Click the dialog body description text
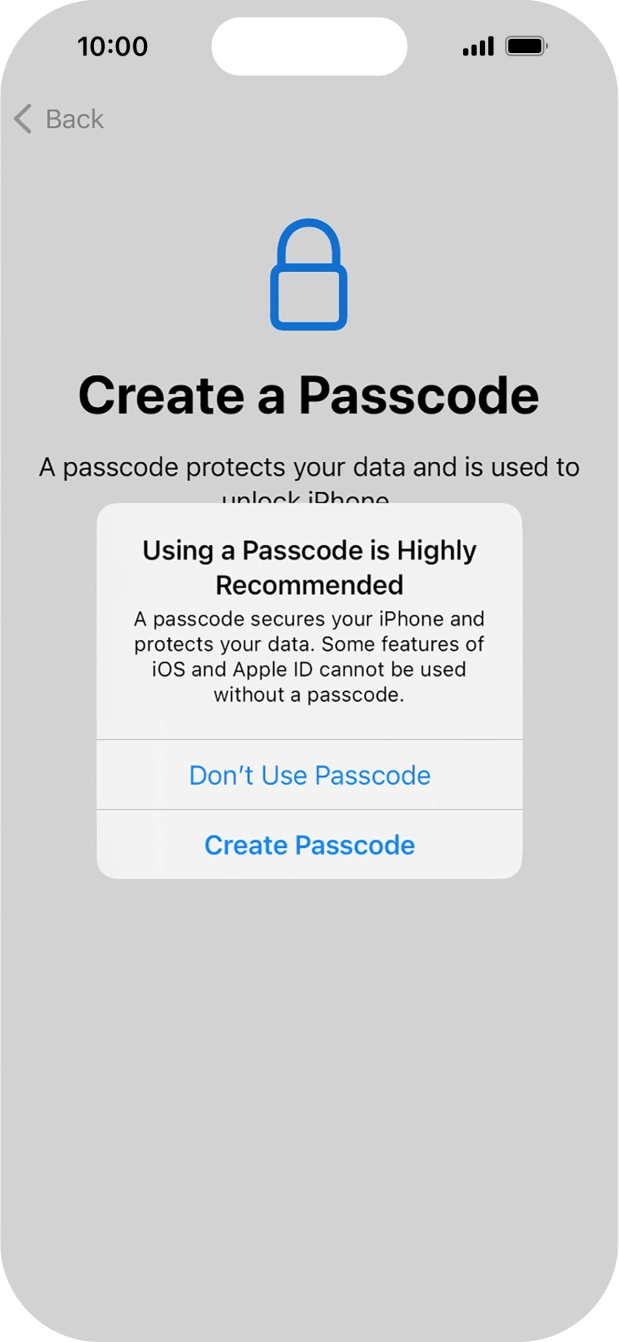Screen dimensions: 619x1342 pyautogui.click(x=309, y=657)
